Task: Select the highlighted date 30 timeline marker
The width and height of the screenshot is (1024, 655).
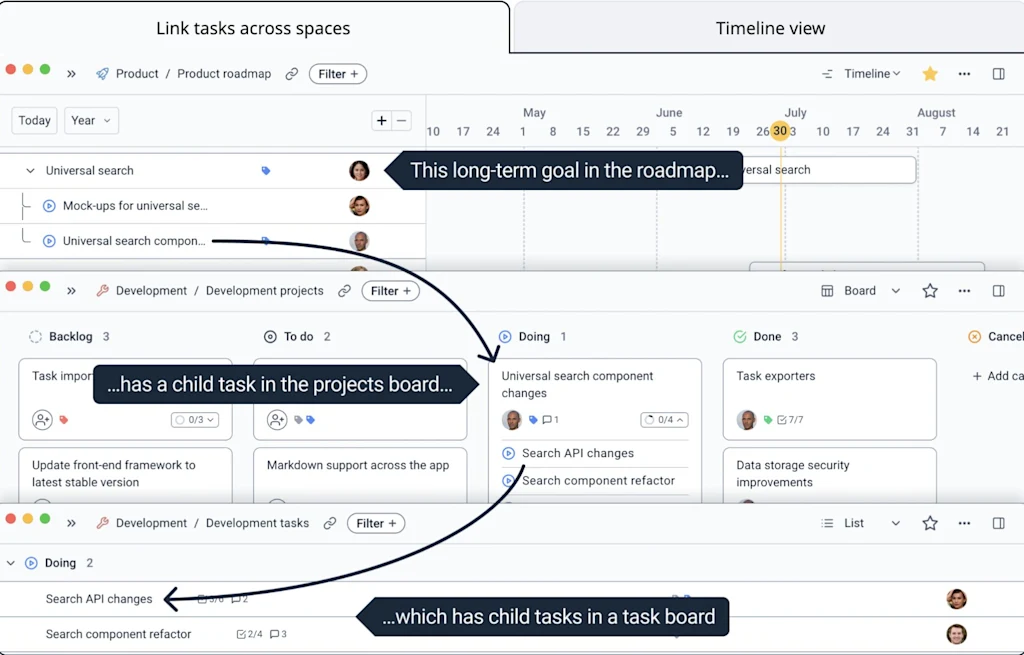Action: click(x=780, y=131)
